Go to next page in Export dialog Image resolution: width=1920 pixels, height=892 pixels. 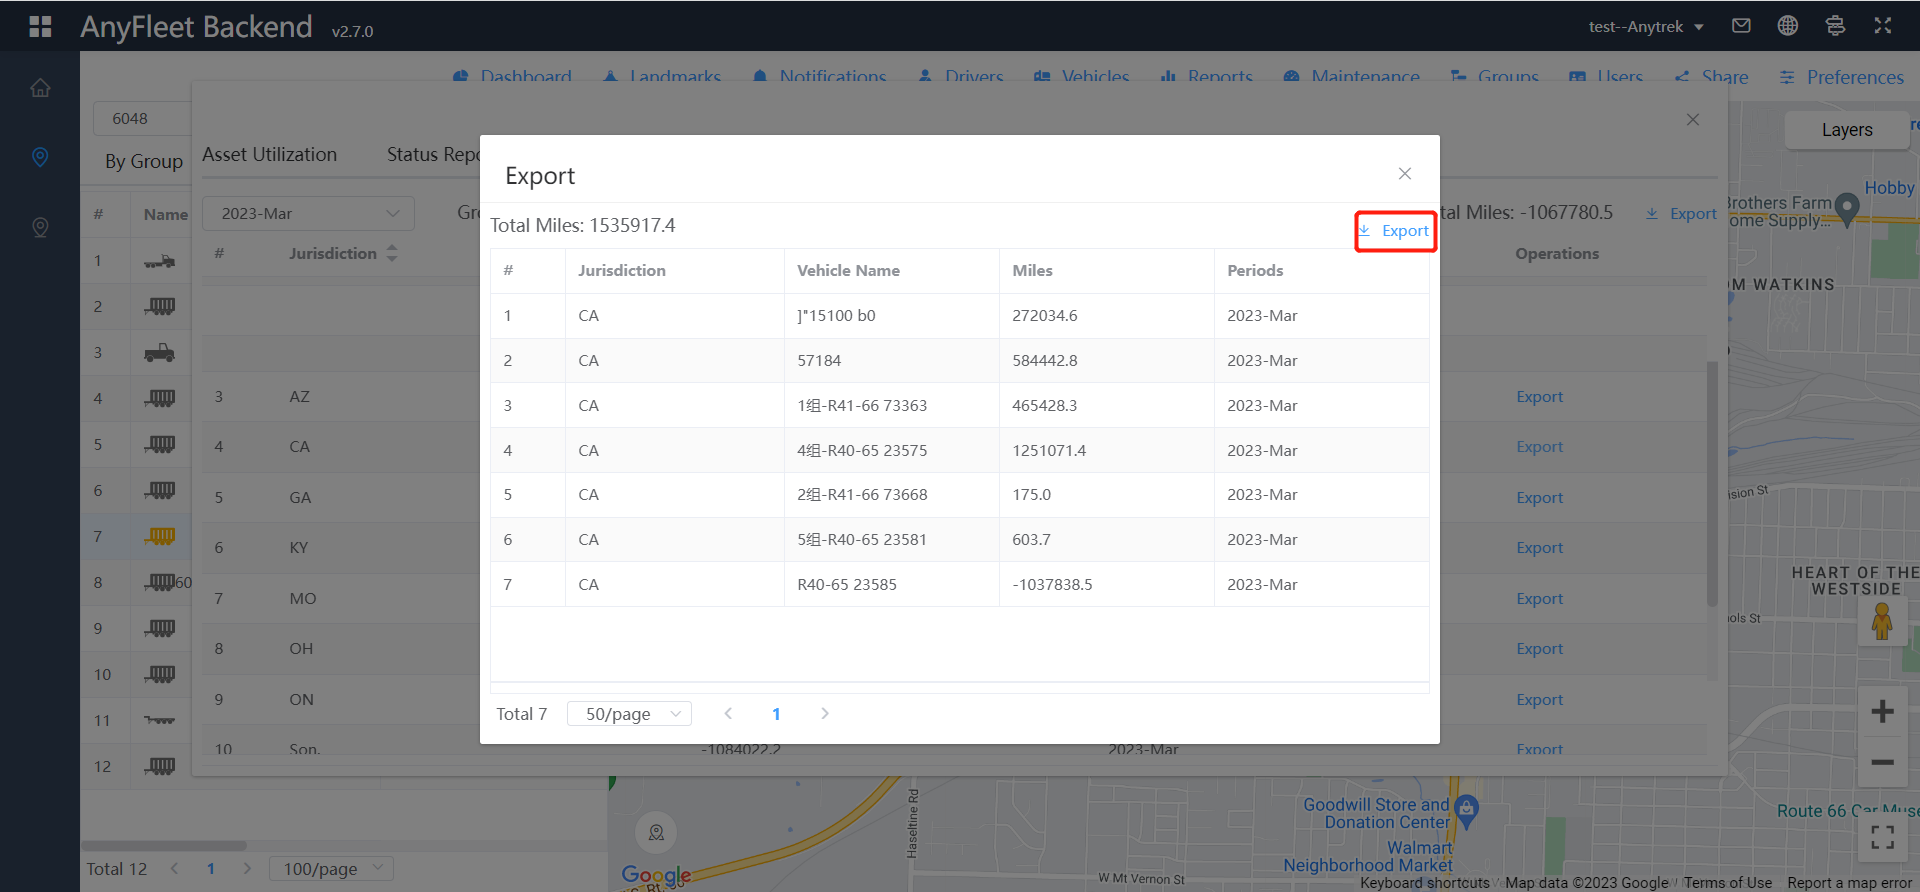tap(825, 714)
